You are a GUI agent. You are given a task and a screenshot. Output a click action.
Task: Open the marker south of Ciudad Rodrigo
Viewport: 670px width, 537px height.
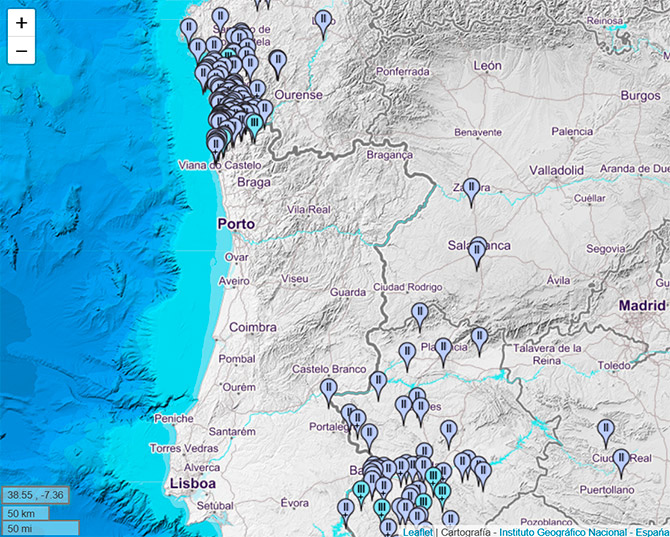pos(420,315)
